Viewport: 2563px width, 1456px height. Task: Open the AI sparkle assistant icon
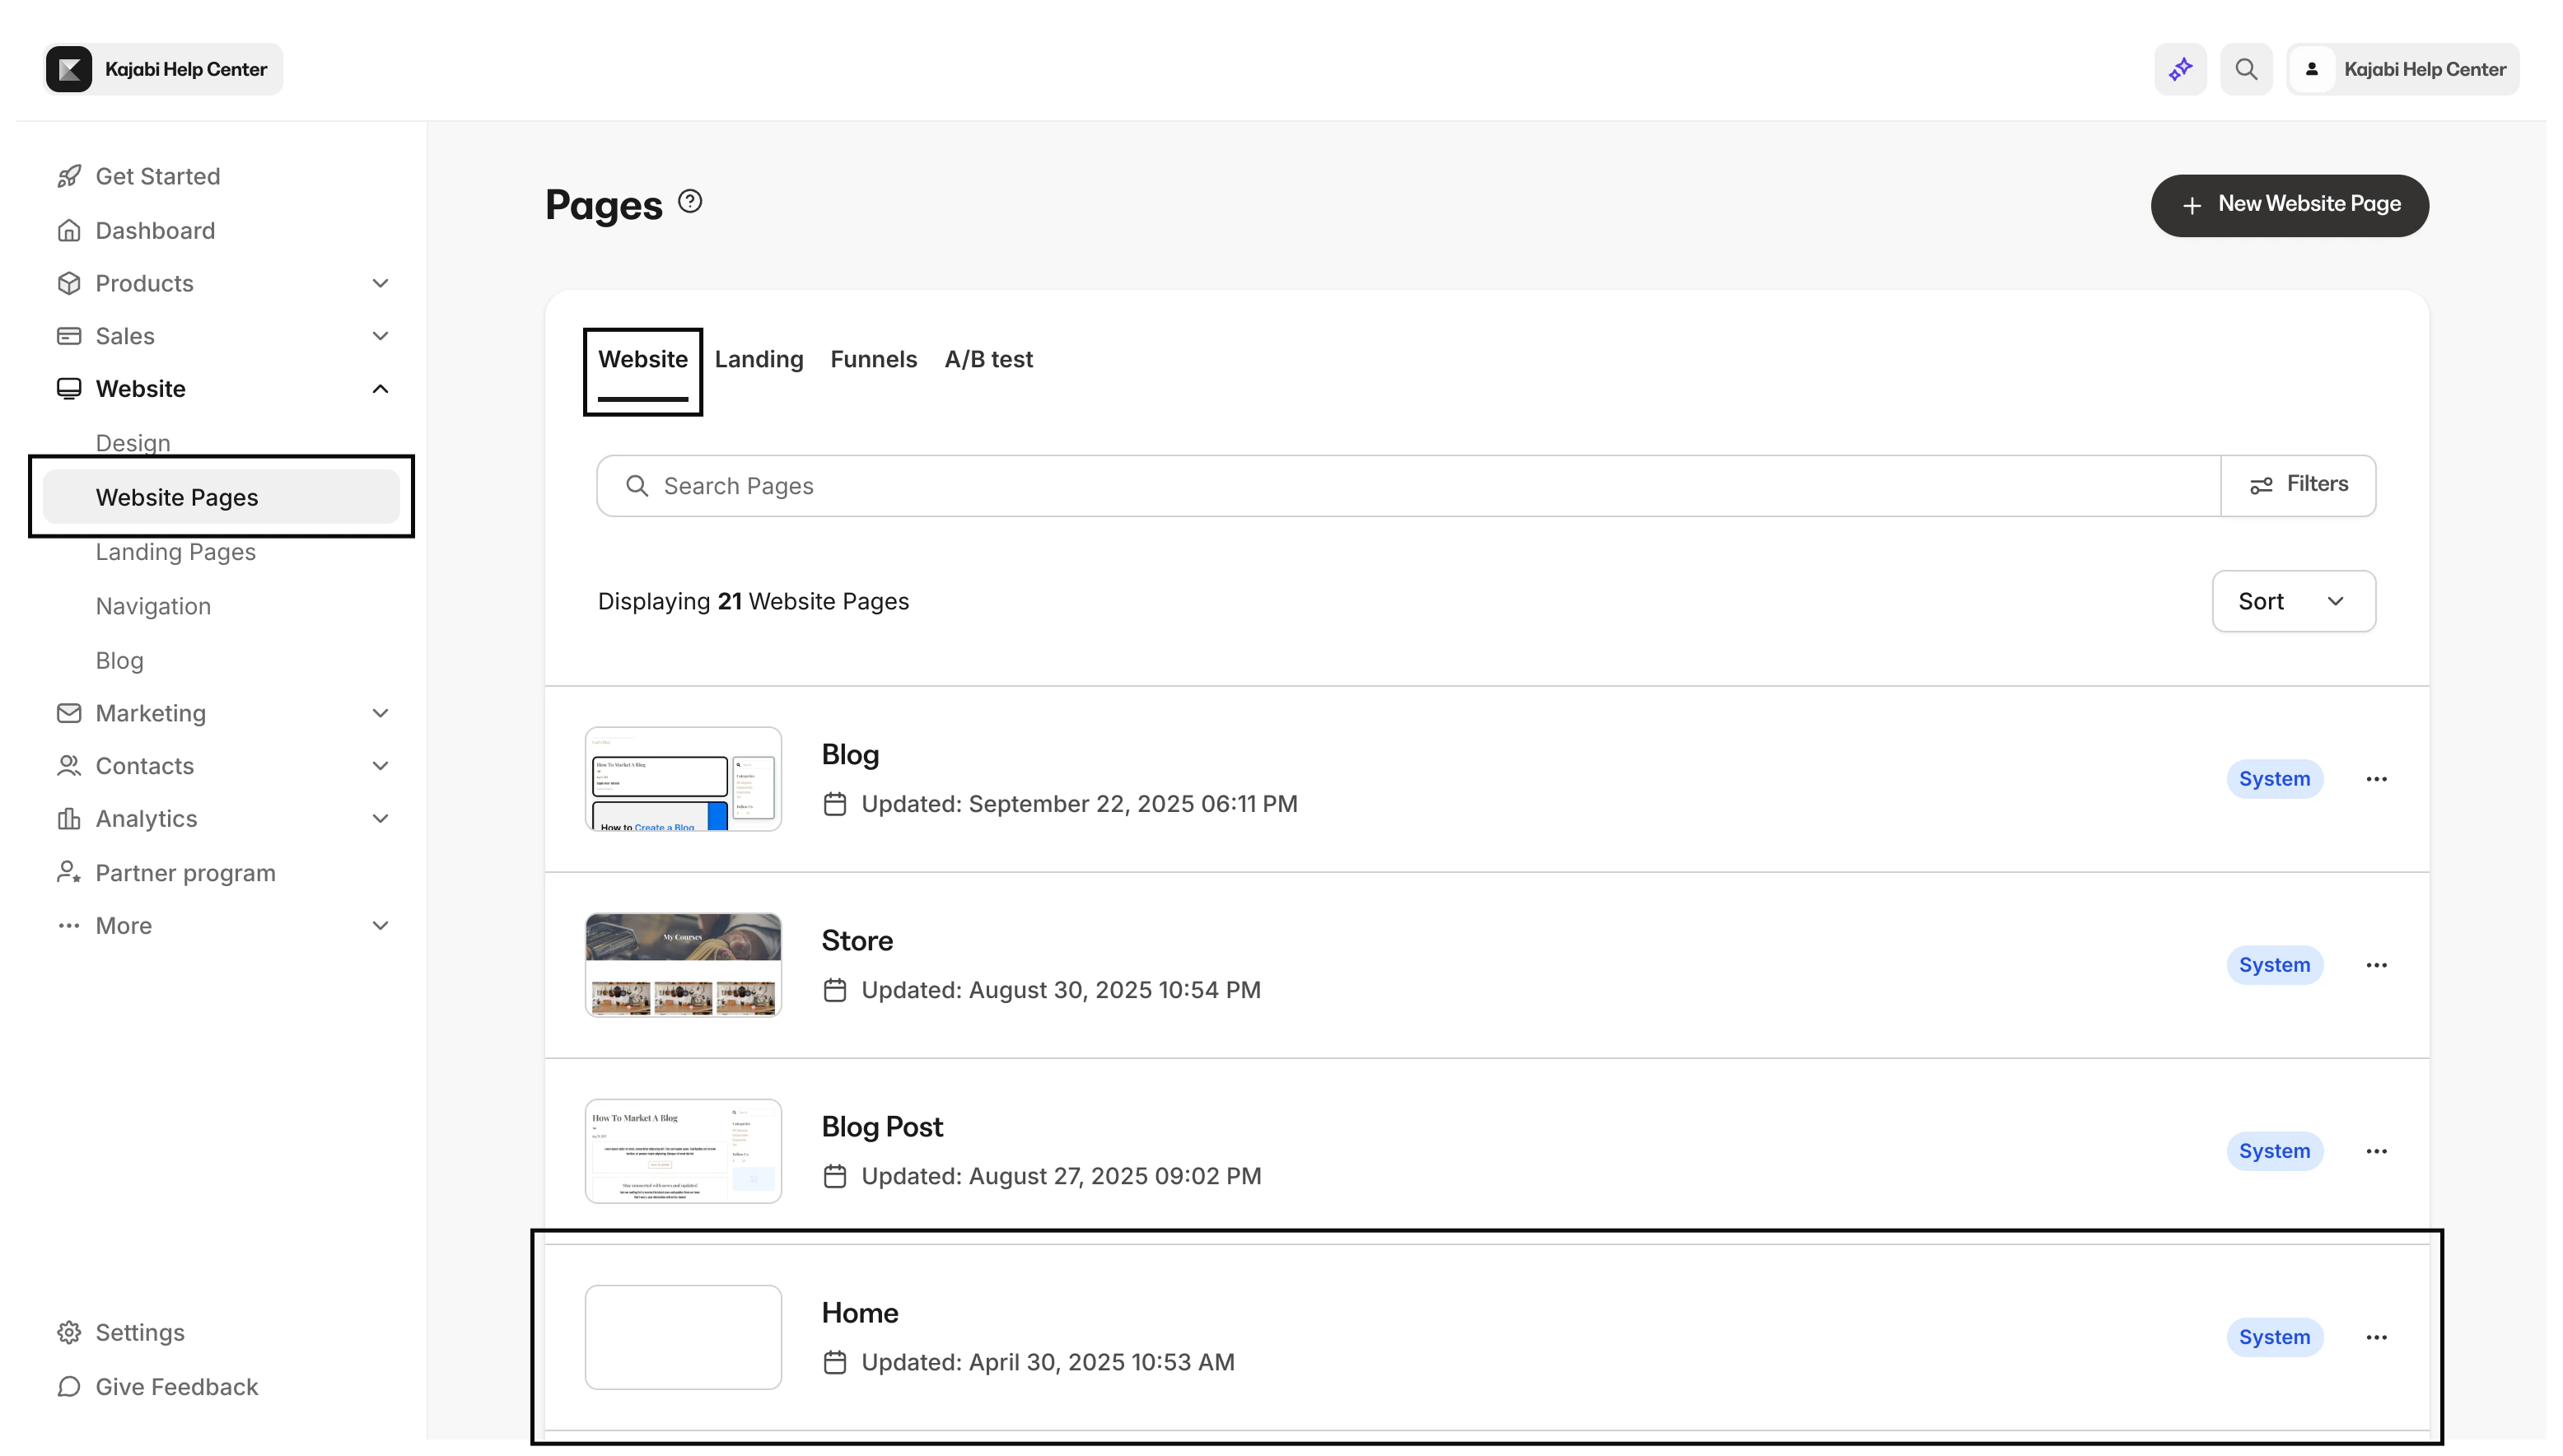(x=2180, y=69)
